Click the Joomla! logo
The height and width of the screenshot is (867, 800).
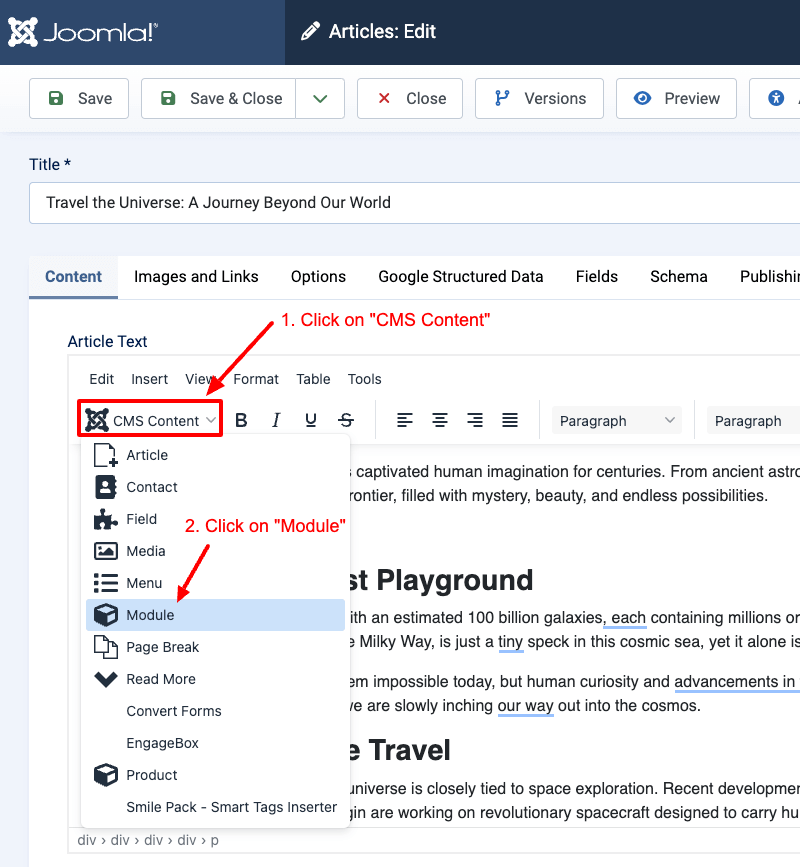[83, 32]
